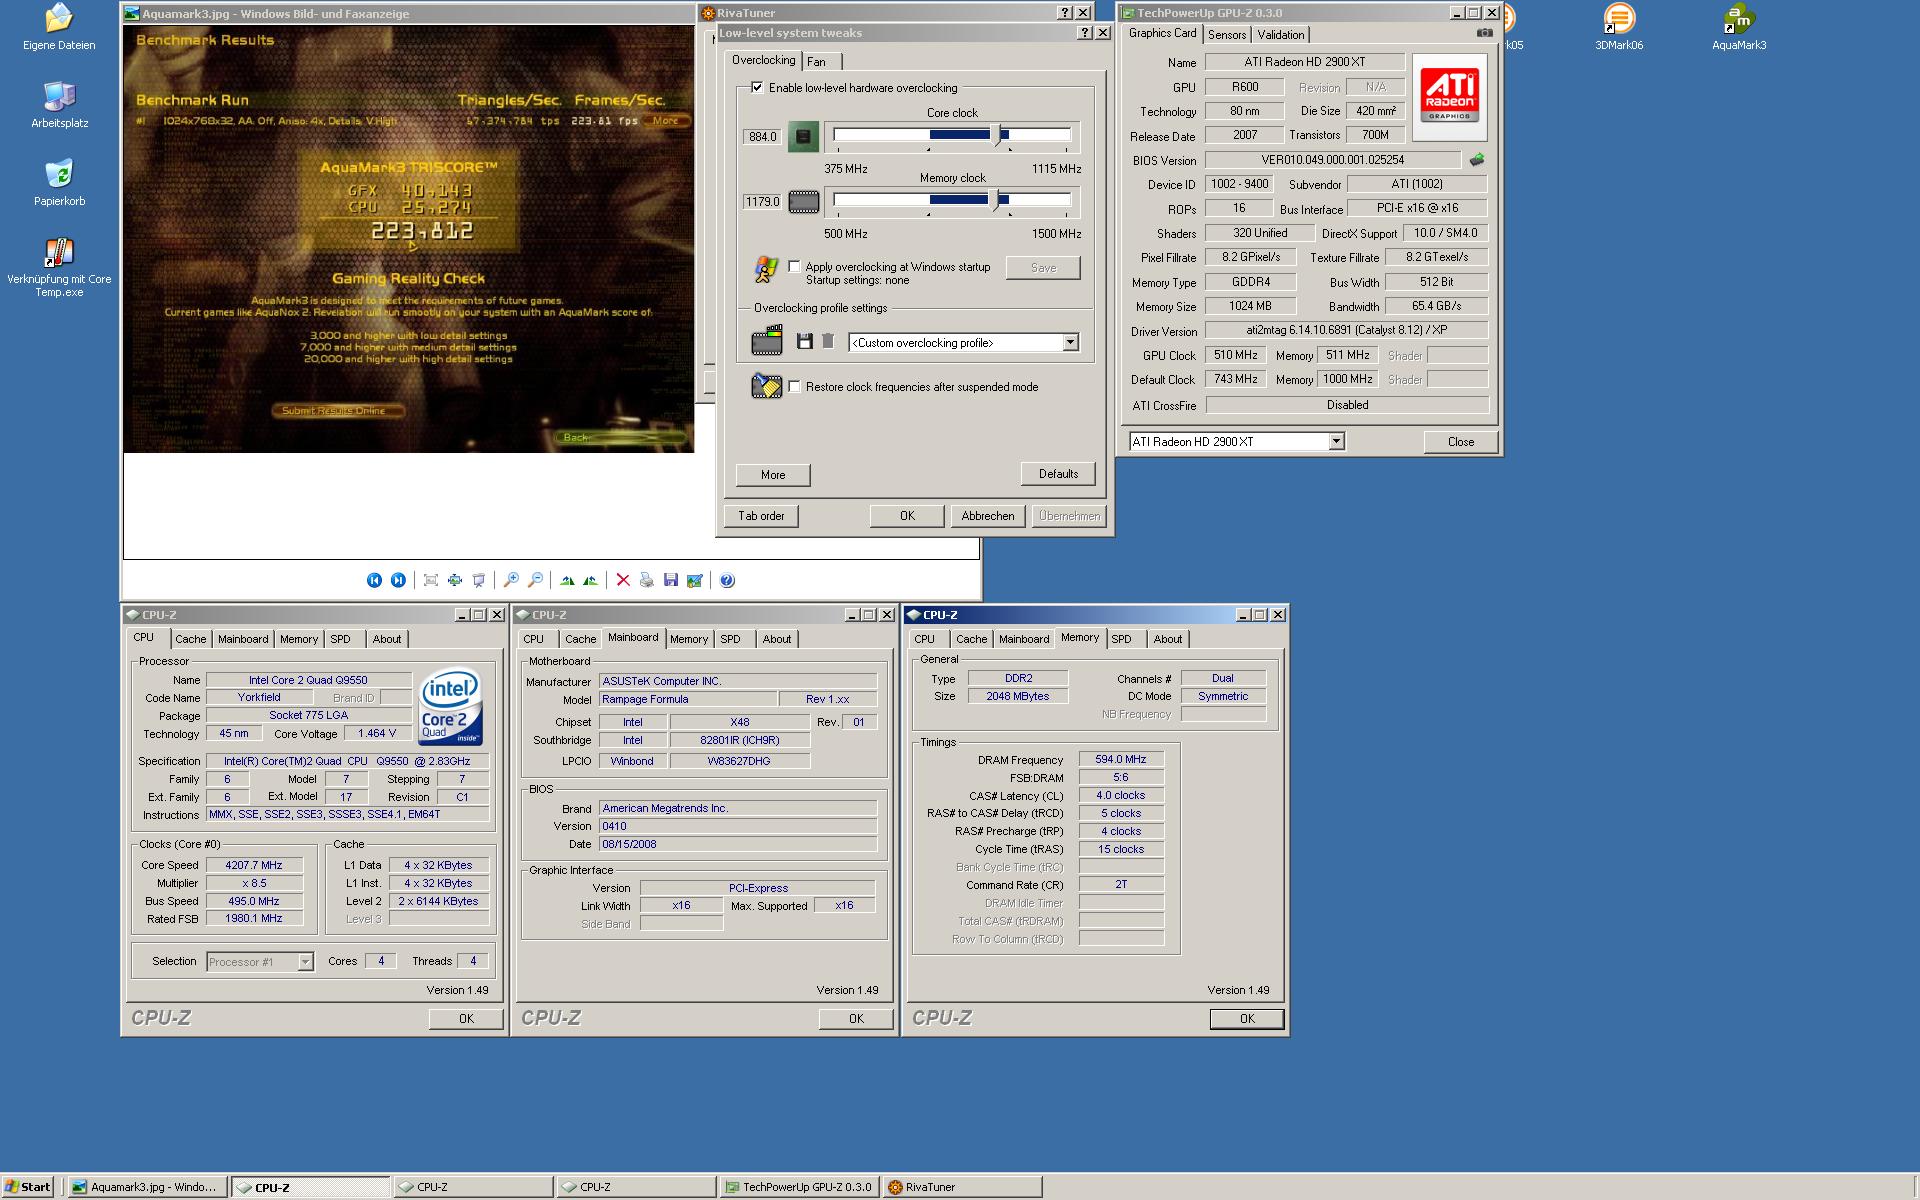Viewport: 1920px width, 1200px height.
Task: Open About tab in Memory CPU-Z window
Action: click(x=1167, y=639)
